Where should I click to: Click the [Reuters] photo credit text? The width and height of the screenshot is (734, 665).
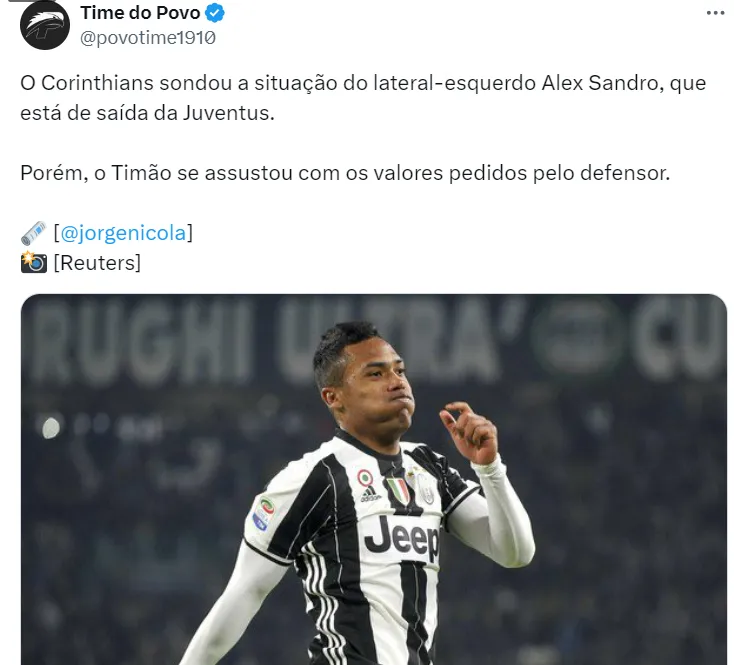[x=97, y=263]
